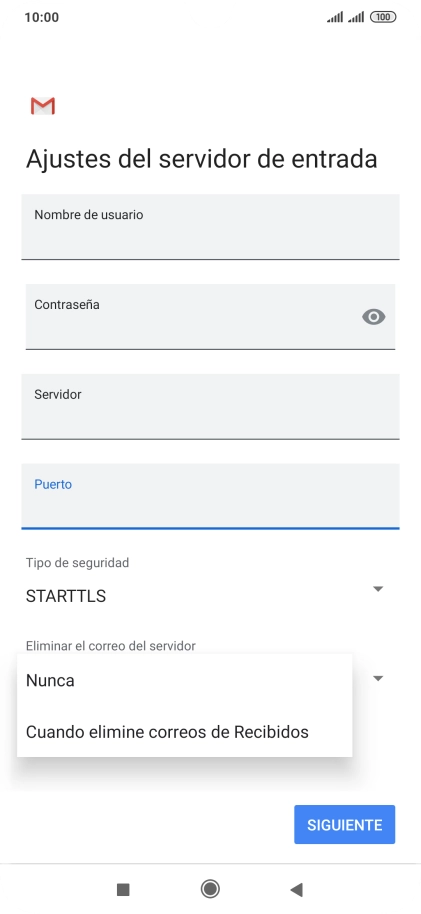
Task: Tap the battery indicator icon
Action: tap(383, 17)
